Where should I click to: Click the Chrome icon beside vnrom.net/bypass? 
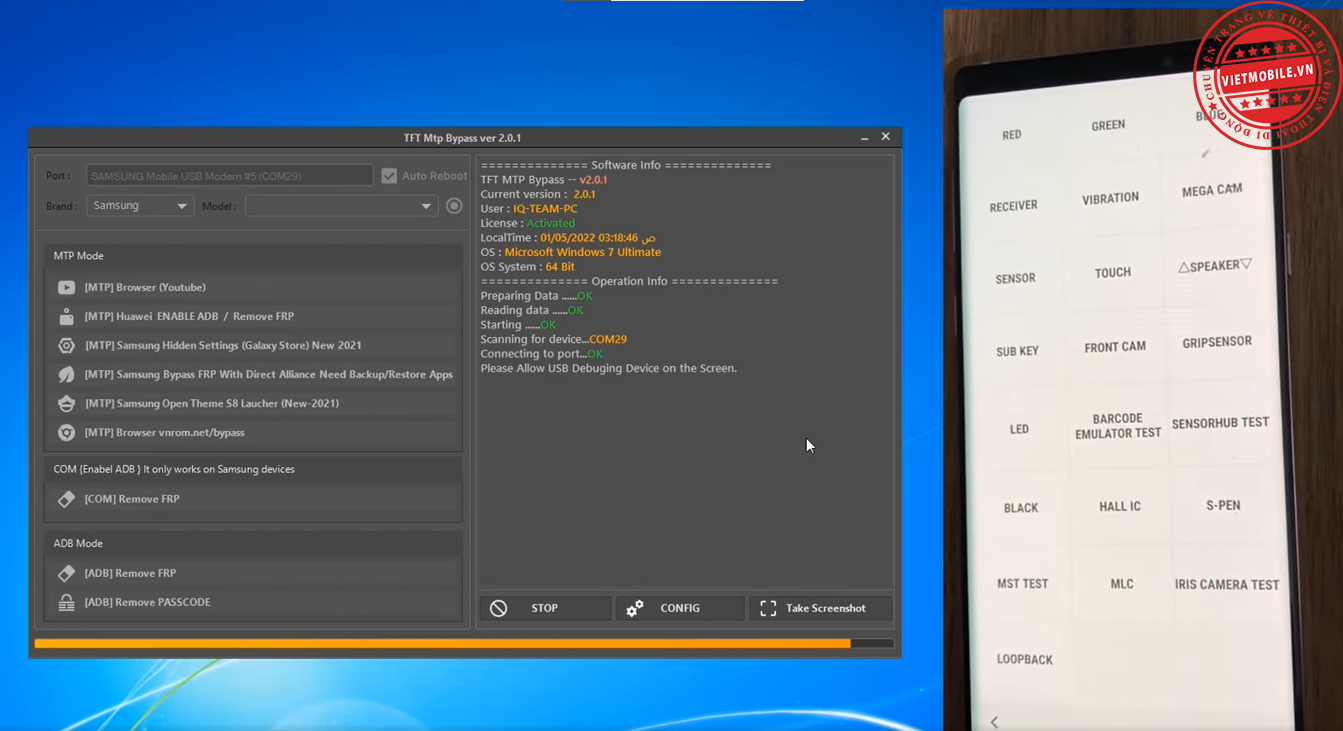pos(66,432)
